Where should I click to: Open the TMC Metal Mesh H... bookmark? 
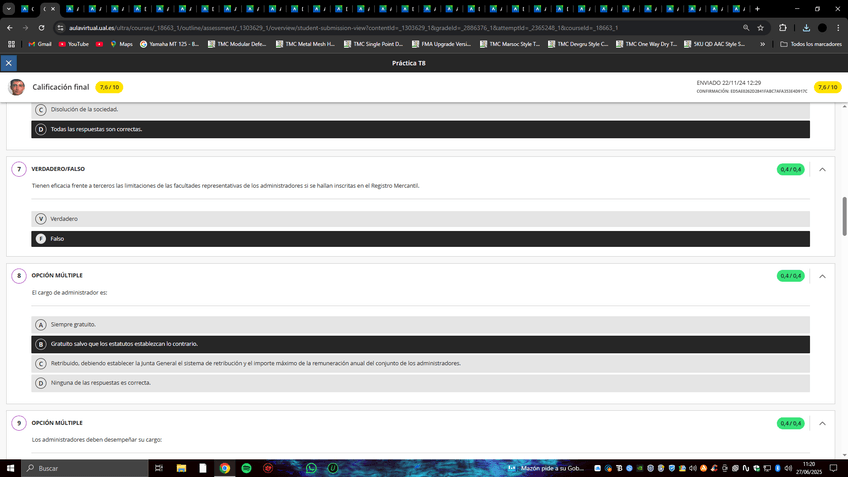pyautogui.click(x=306, y=44)
